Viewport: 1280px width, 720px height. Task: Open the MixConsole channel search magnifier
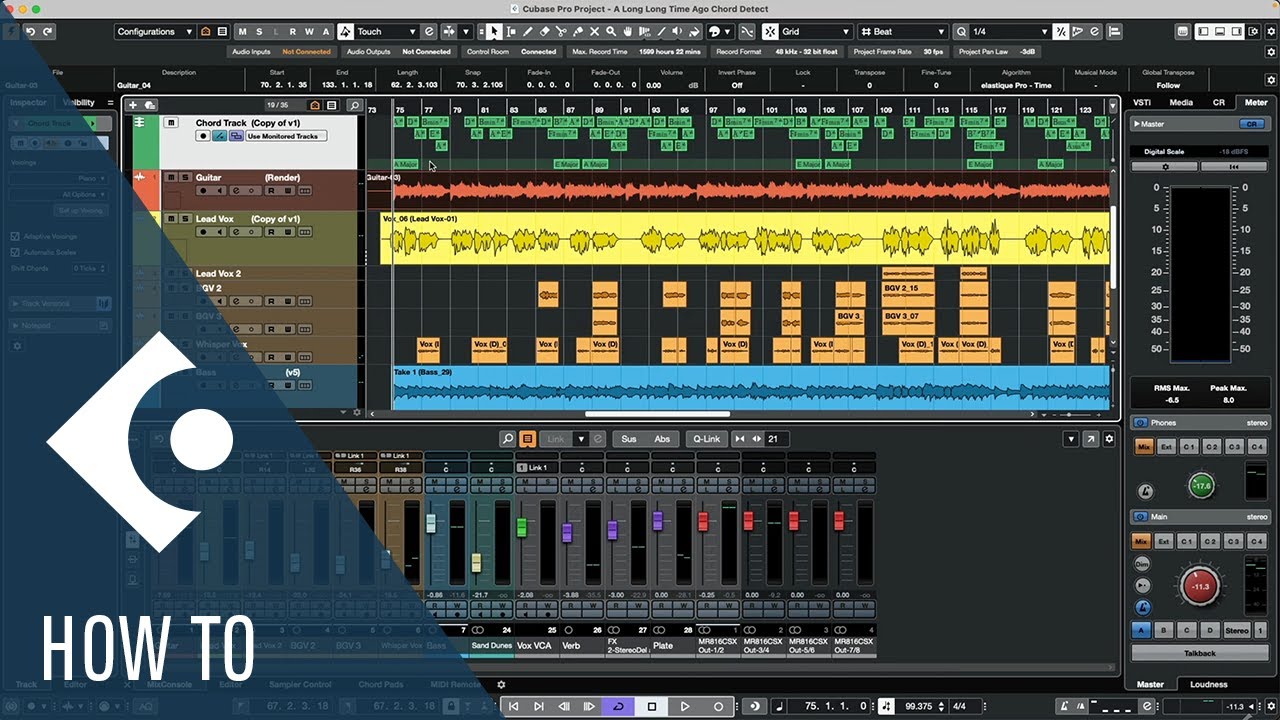(508, 439)
